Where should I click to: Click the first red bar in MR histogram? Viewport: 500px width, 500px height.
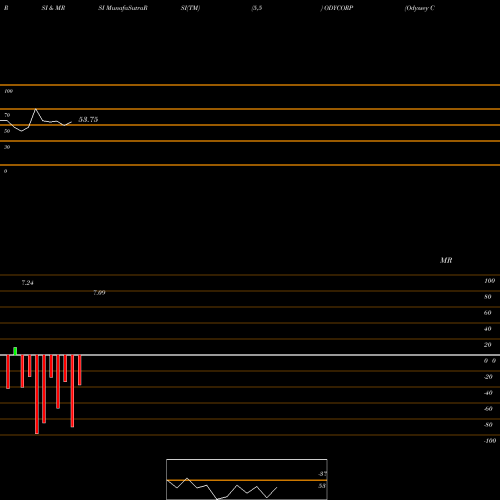pyautogui.click(x=8, y=372)
